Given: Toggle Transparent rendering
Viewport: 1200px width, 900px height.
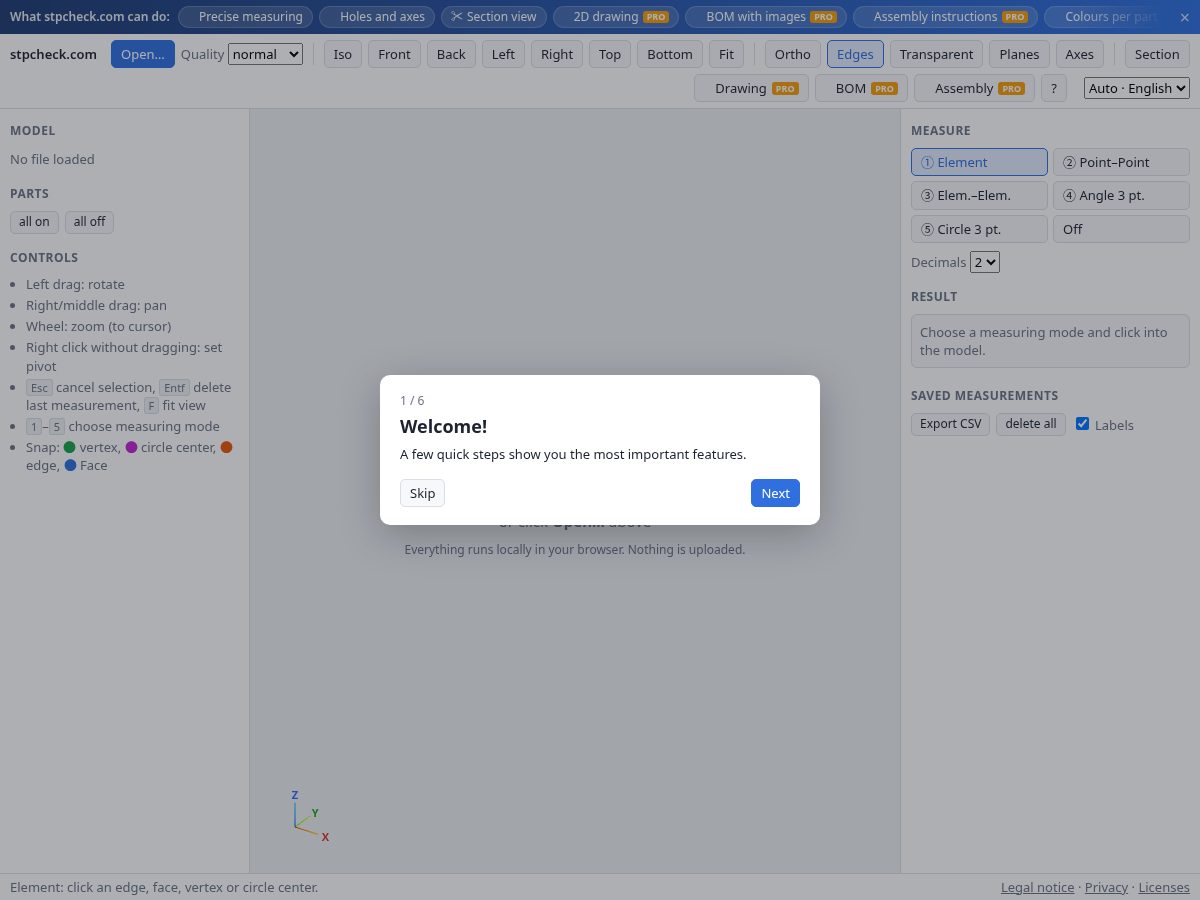Looking at the screenshot, I should coord(936,54).
